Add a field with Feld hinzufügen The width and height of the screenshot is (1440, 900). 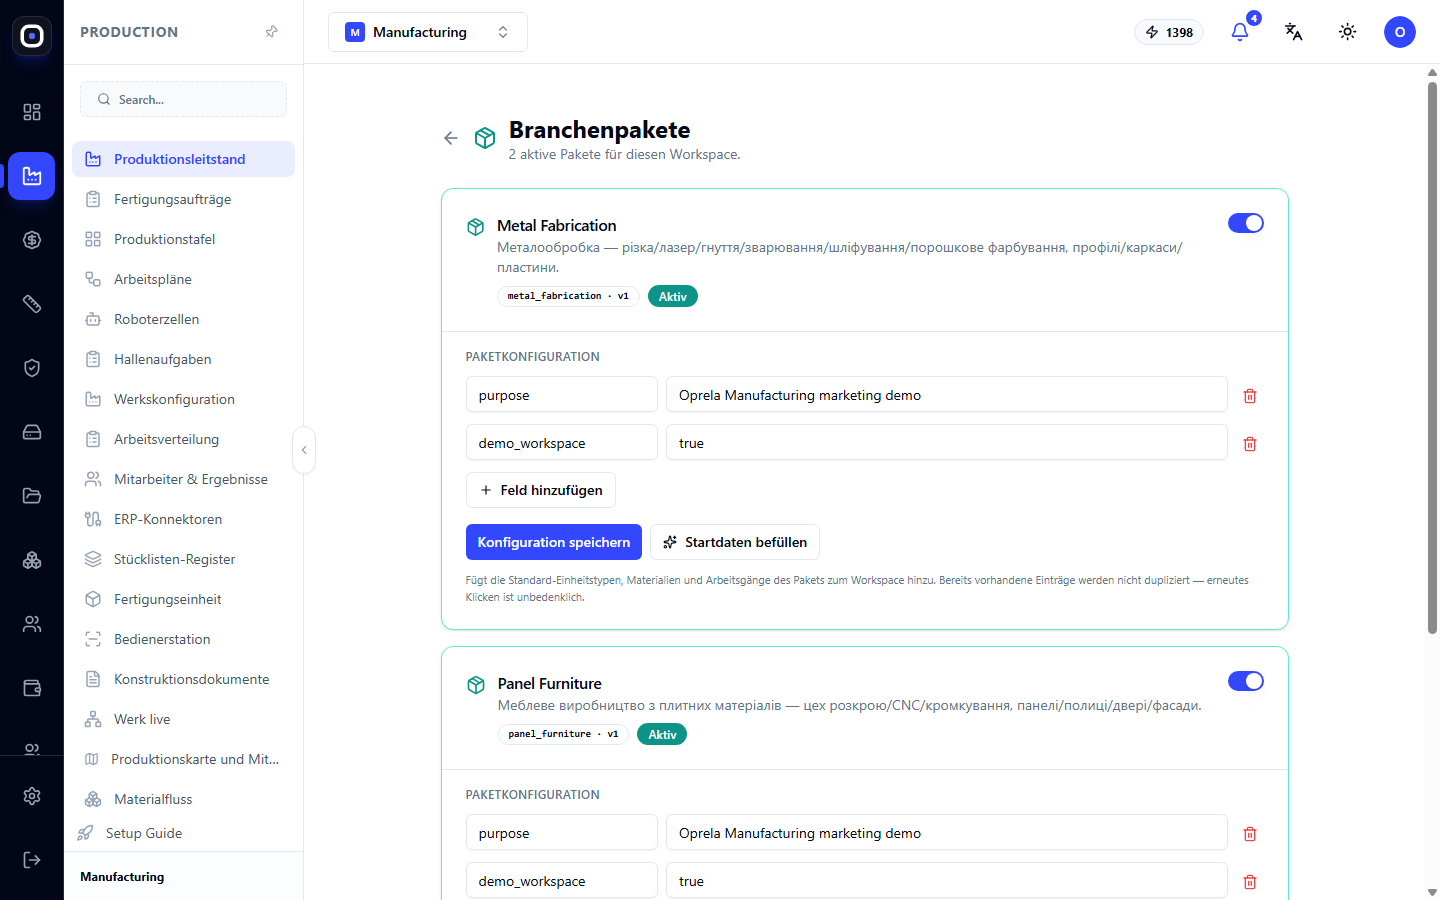(541, 490)
